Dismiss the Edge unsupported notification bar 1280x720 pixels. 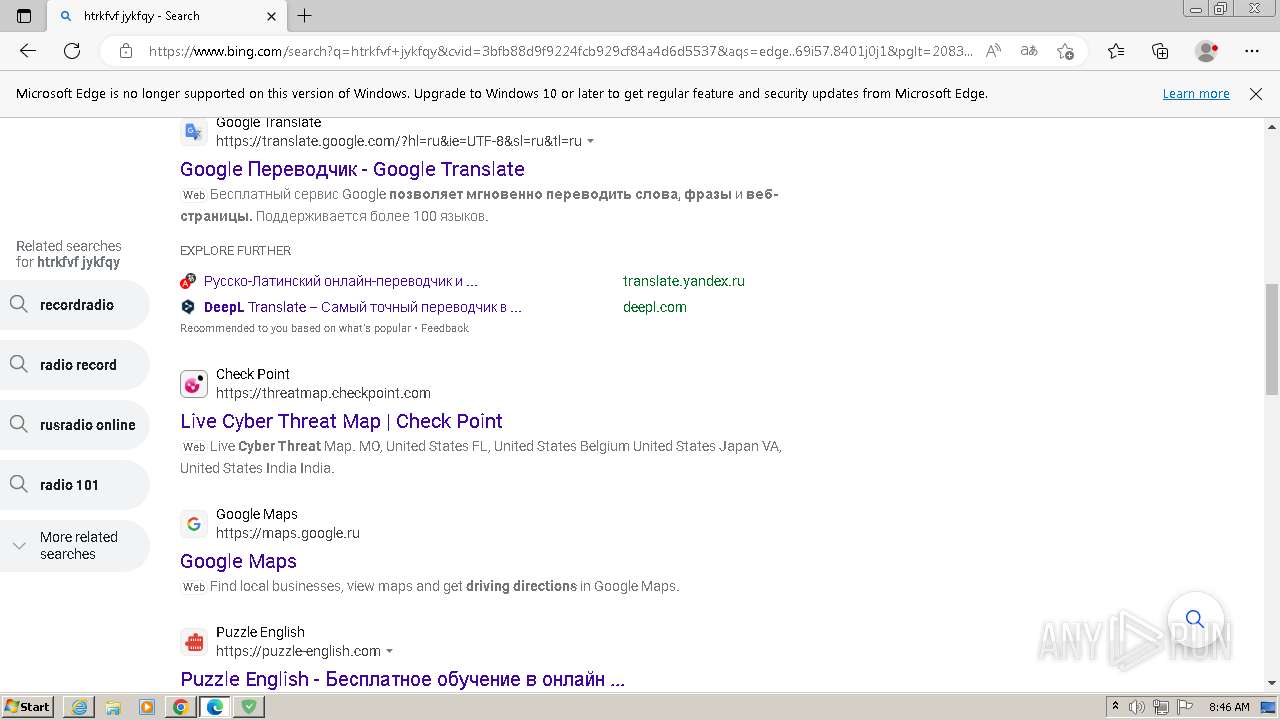pos(1256,94)
